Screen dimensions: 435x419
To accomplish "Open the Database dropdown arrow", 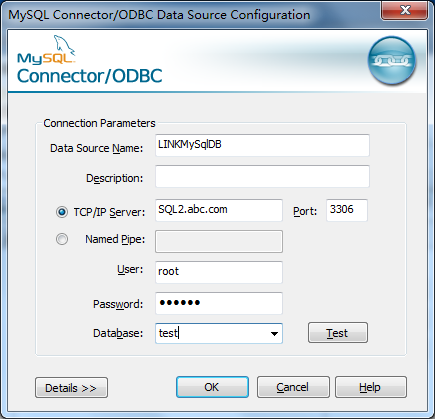I will [274, 333].
